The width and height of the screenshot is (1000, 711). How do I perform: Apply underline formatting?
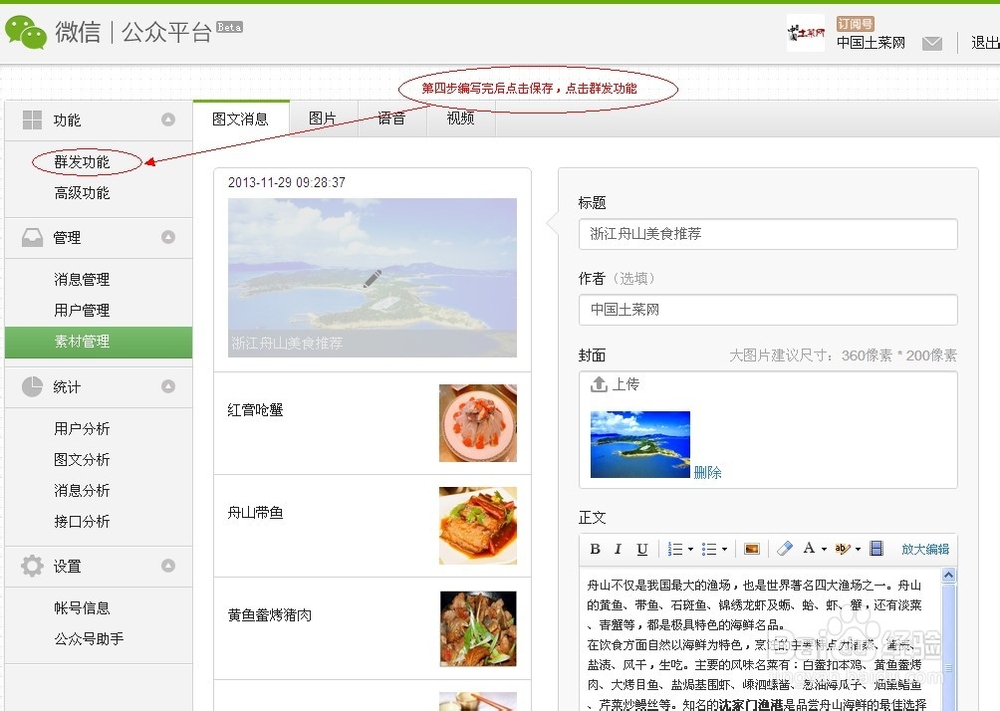(x=640, y=548)
